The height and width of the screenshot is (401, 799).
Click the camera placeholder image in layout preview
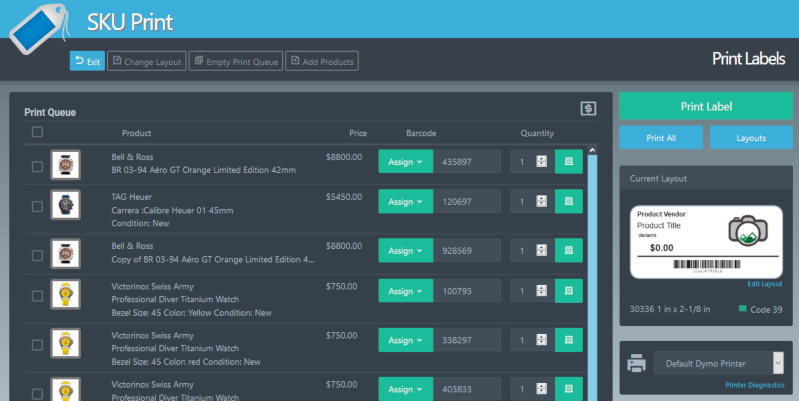(x=748, y=232)
